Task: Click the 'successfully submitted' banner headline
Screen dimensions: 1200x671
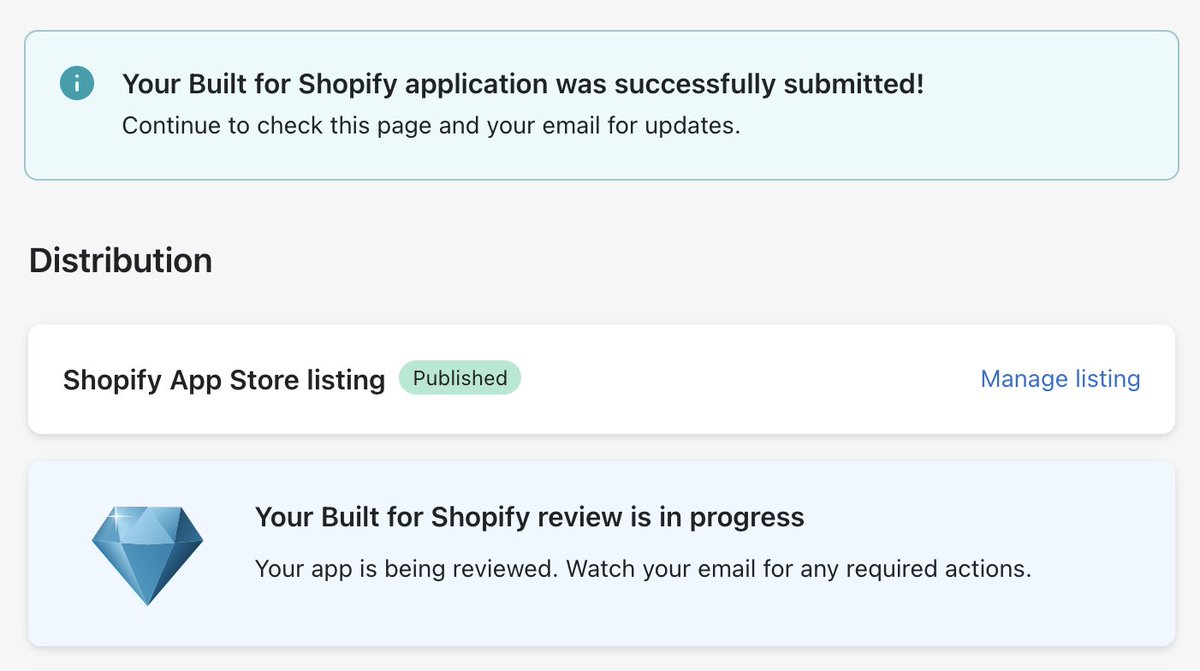Action: tap(523, 84)
